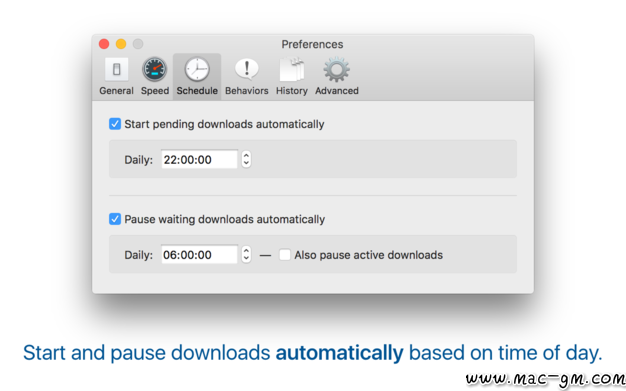Image resolution: width=626 pixels, height=391 pixels.
Task: Minimize the Preferences window
Action: [x=121, y=44]
